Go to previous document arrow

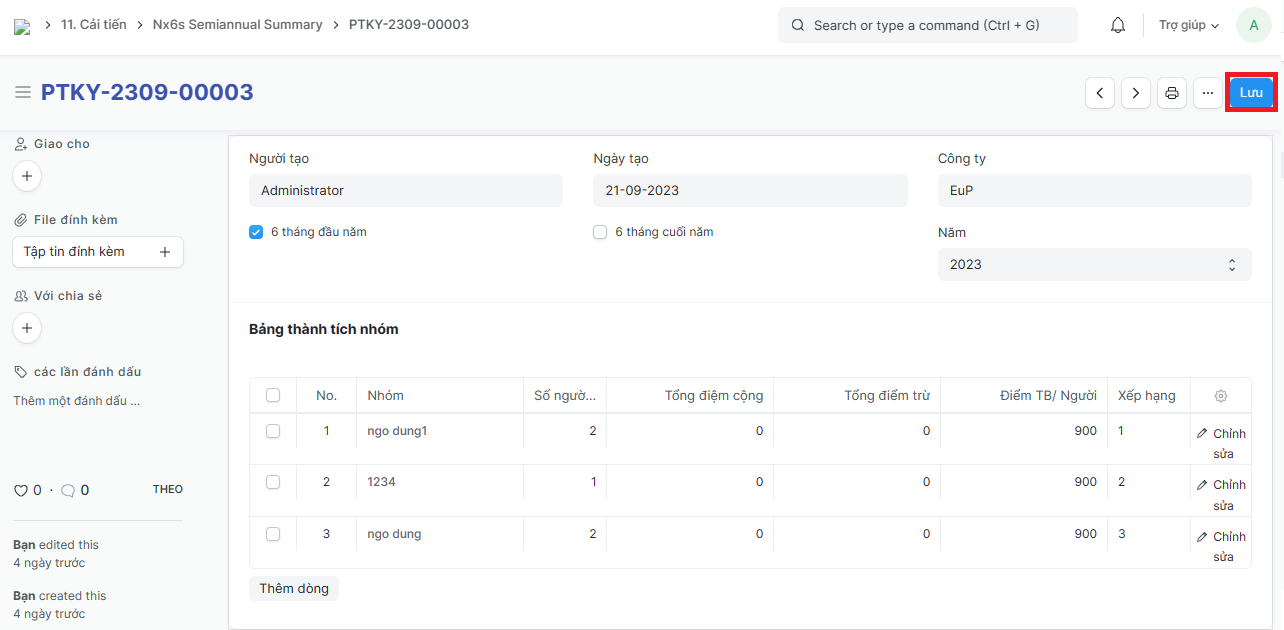1100,93
